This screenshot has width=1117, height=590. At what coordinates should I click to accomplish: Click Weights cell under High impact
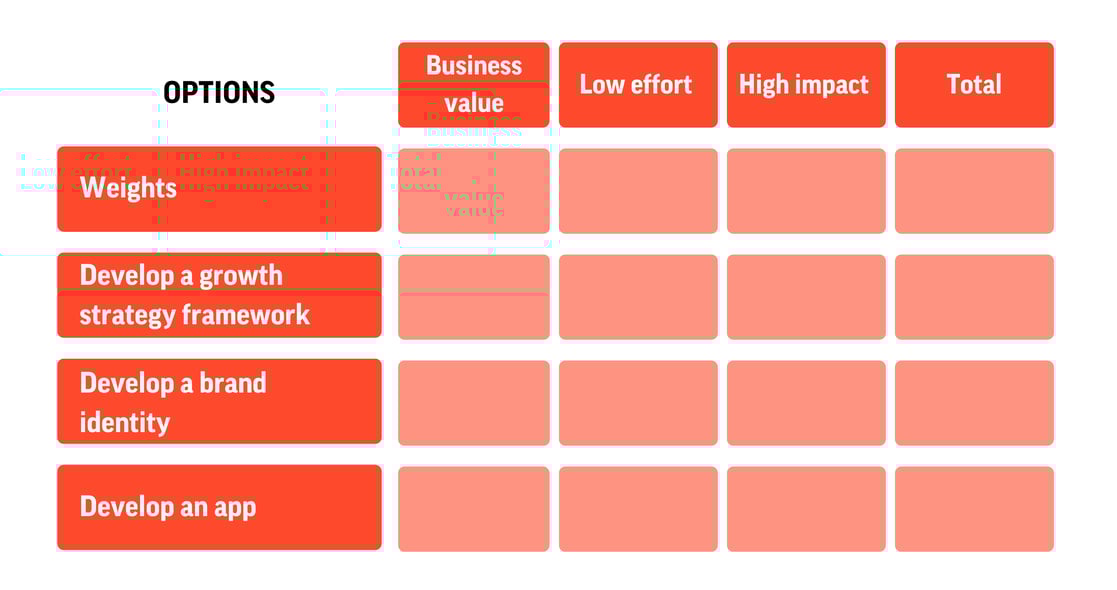tap(806, 191)
